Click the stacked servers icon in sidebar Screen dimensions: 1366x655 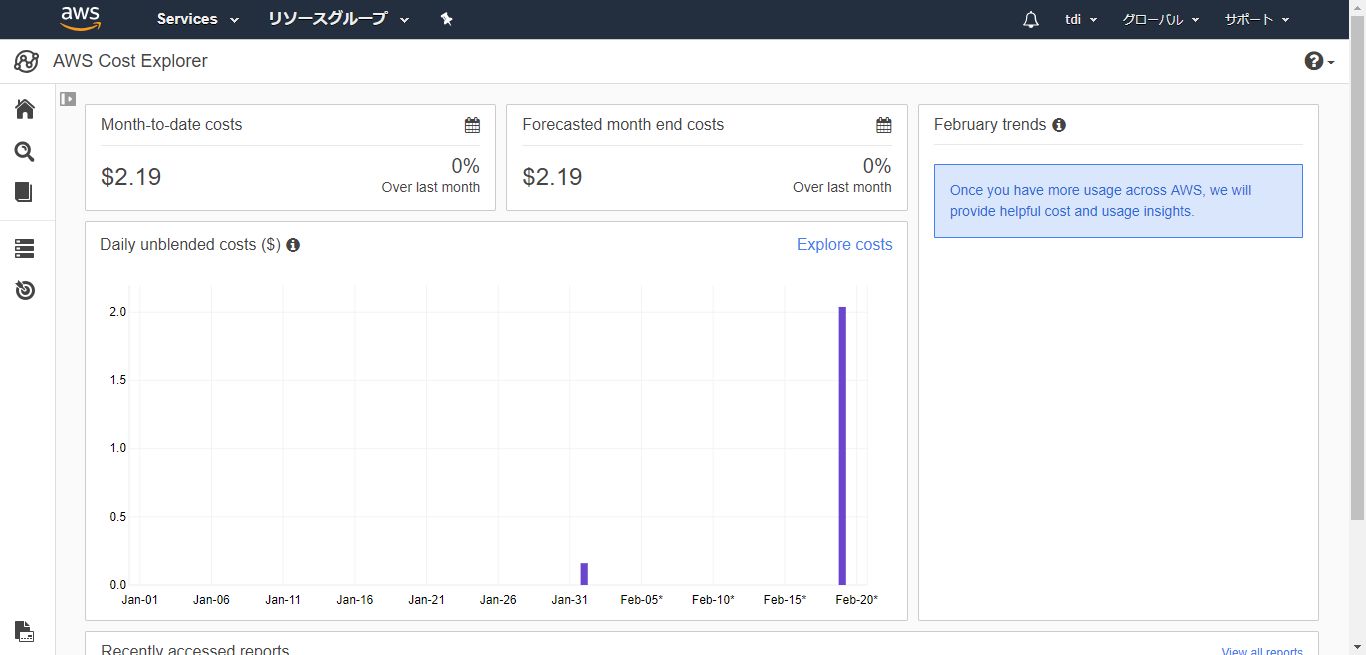point(25,248)
